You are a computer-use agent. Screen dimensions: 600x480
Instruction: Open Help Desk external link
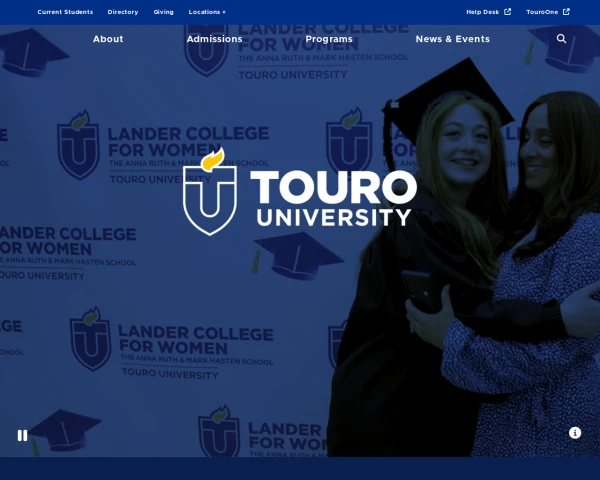[x=488, y=12]
